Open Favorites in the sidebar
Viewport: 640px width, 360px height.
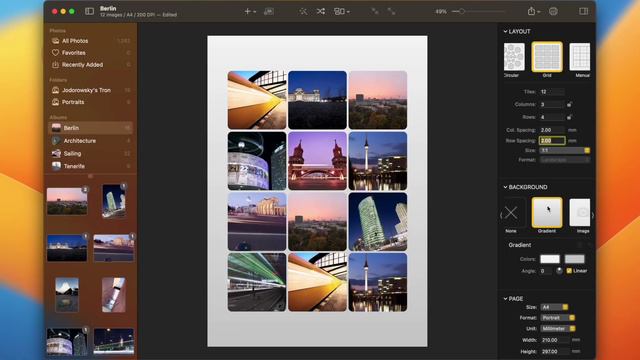click(90, 53)
